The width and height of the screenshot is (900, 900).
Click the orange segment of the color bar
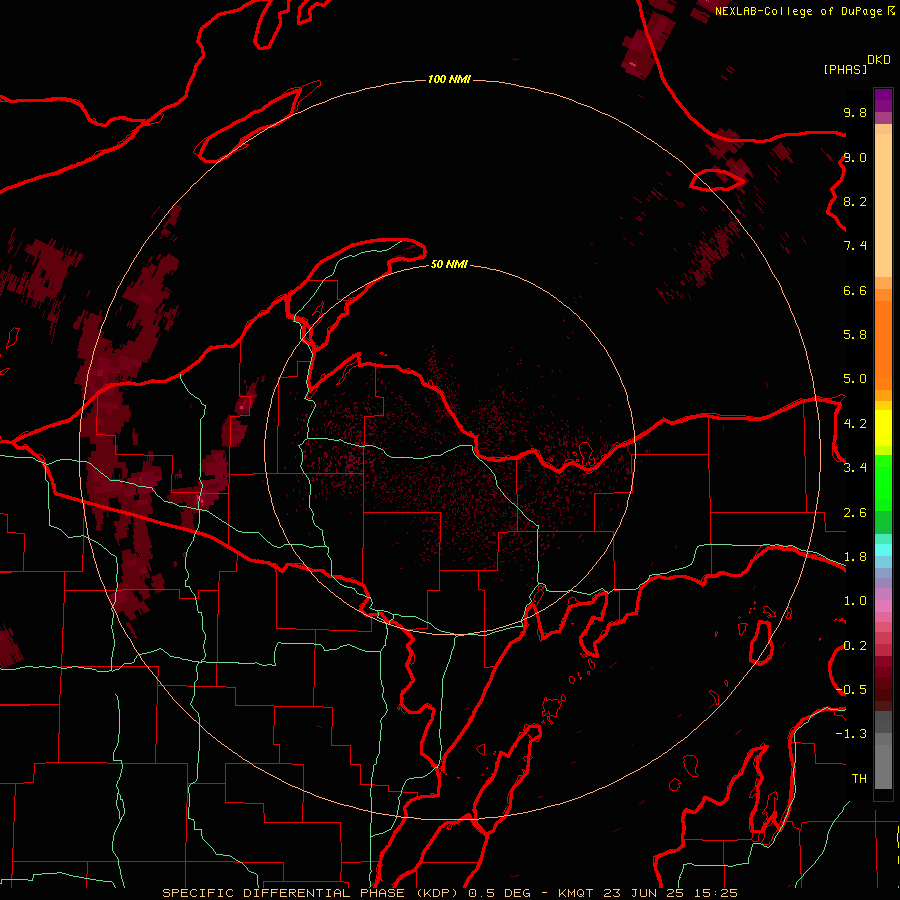click(x=883, y=344)
